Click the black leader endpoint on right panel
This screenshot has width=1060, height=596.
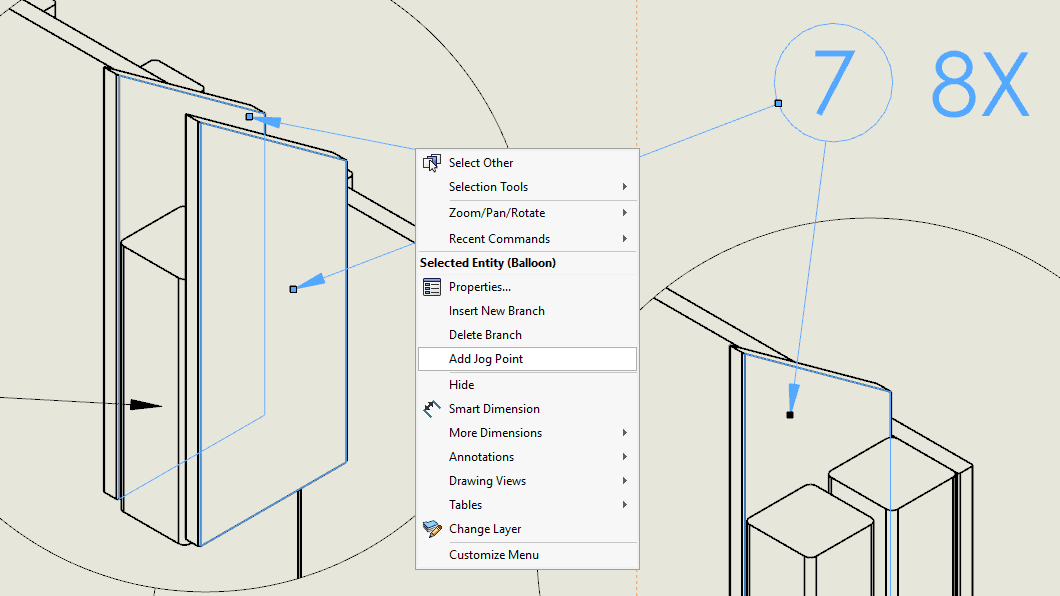[x=790, y=414]
